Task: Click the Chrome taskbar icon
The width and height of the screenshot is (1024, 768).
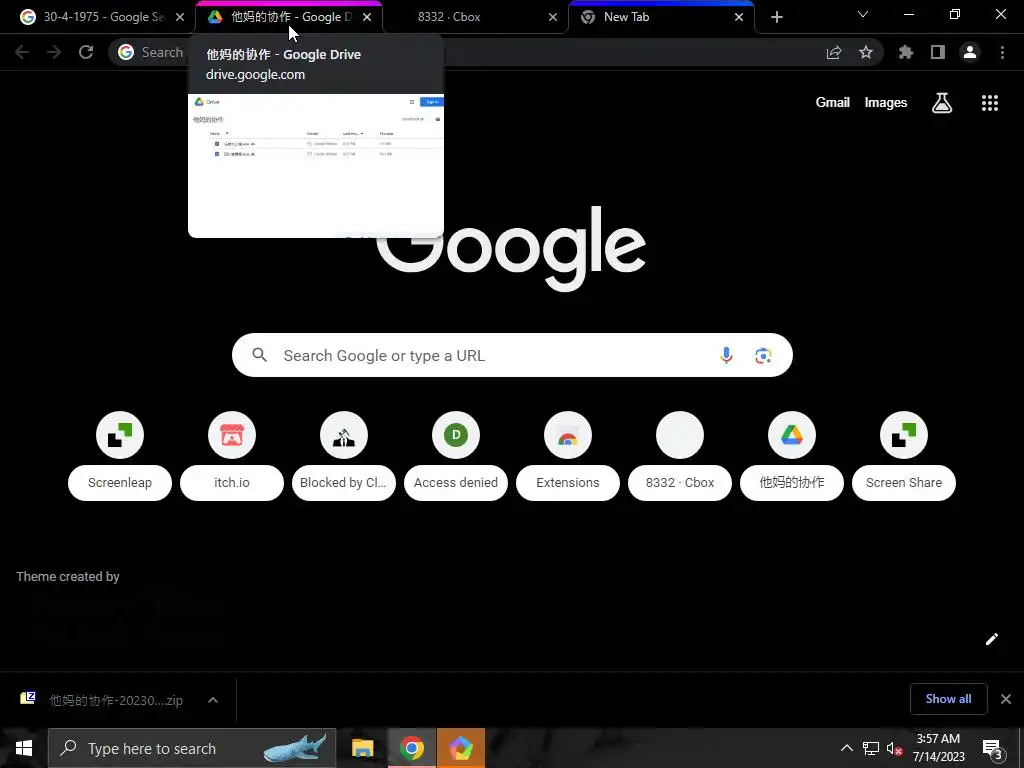Action: (411, 748)
